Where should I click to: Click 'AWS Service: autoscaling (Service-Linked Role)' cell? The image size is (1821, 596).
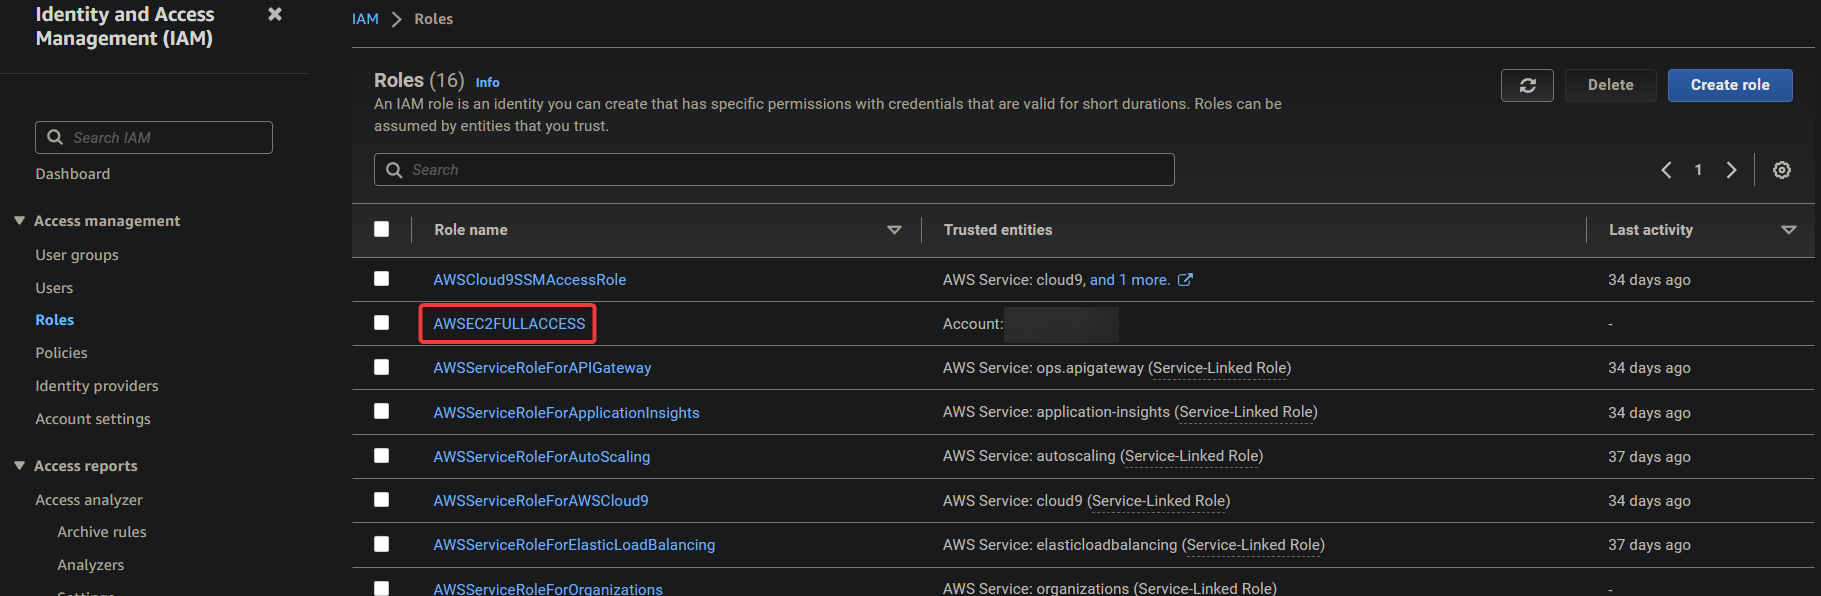tap(1103, 456)
